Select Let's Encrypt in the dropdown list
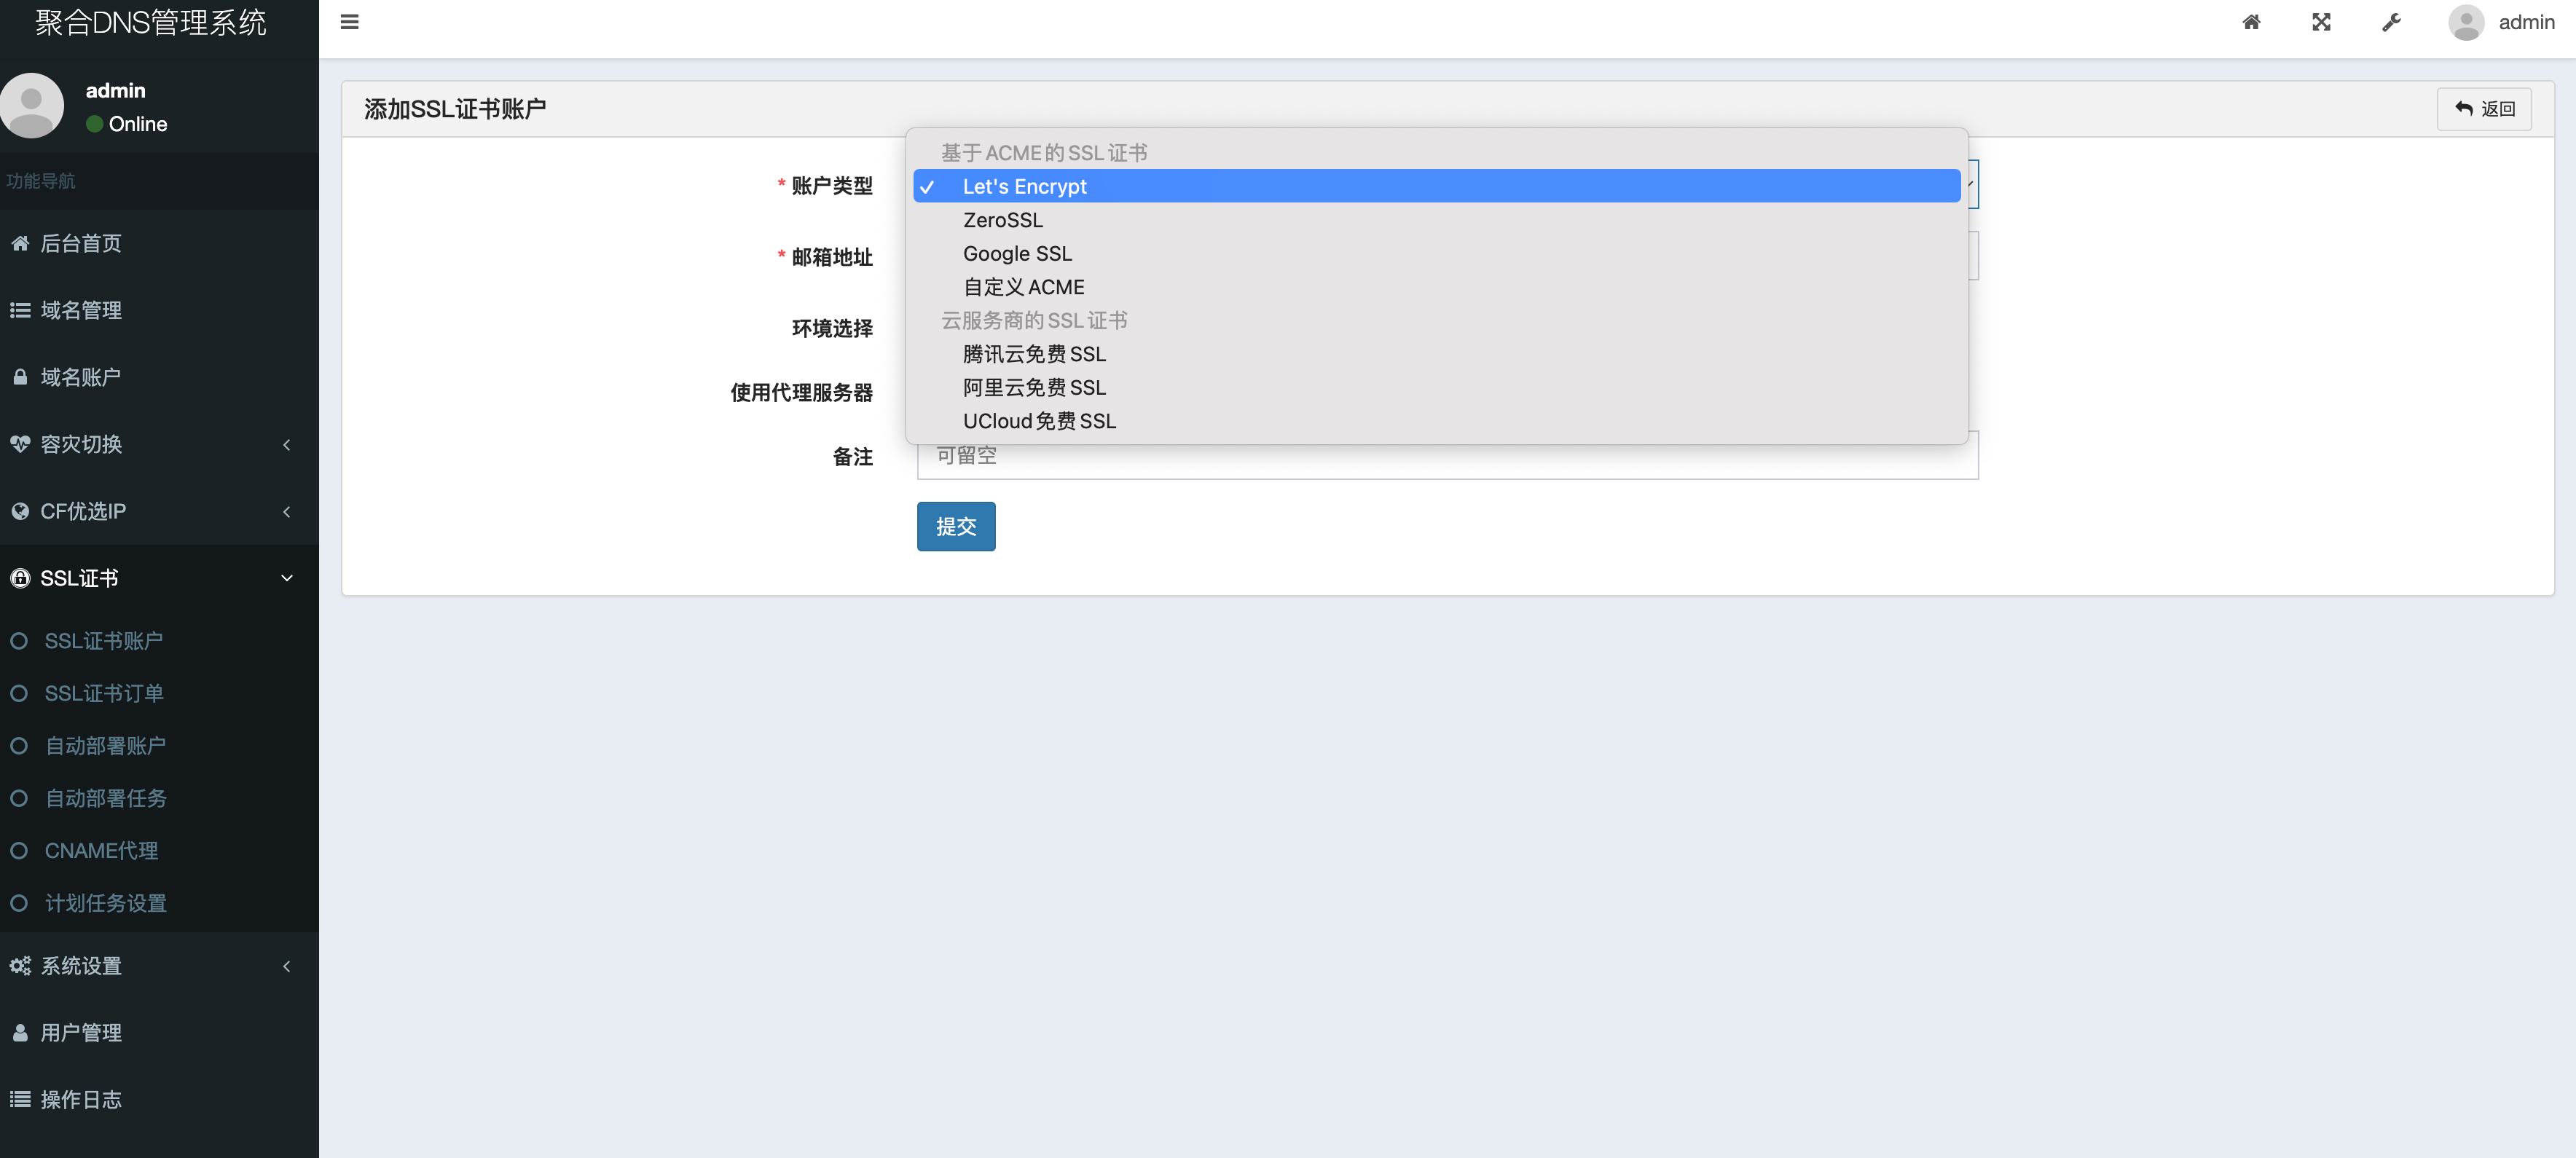Image resolution: width=2576 pixels, height=1158 pixels. 1436,186
